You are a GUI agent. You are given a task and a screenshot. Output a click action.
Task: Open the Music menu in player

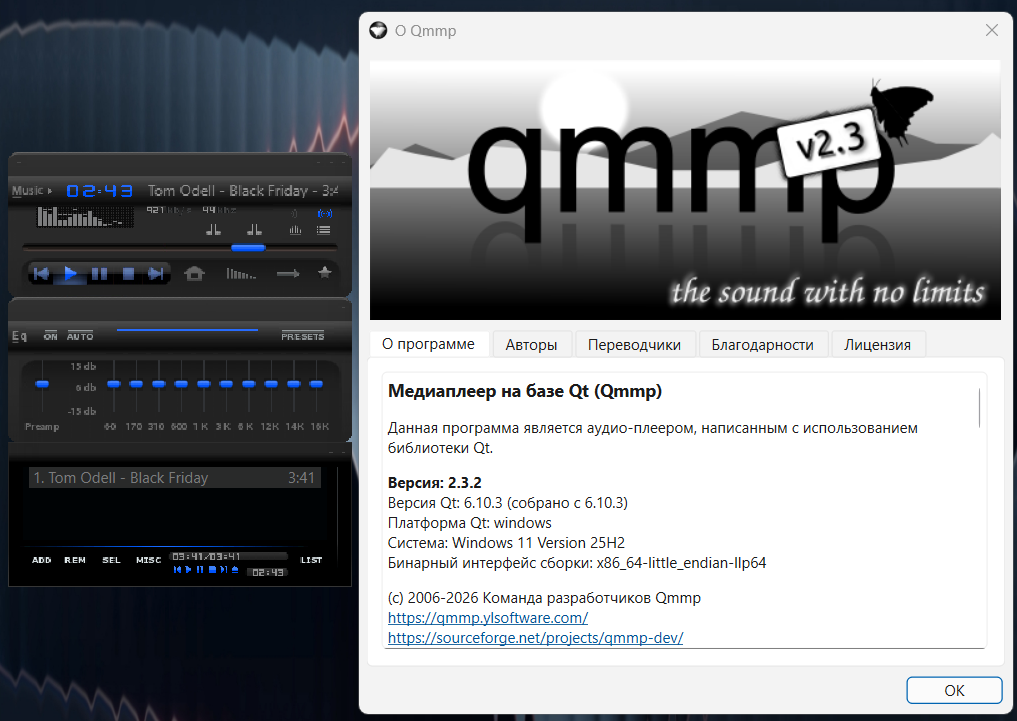click(x=32, y=191)
